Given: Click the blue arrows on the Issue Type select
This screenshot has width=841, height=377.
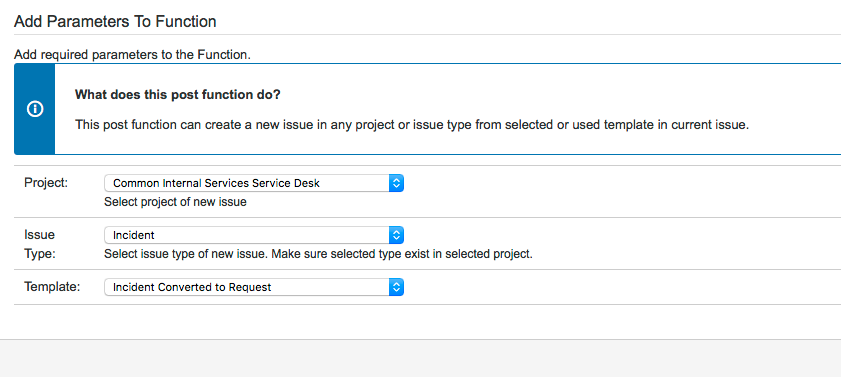Looking at the screenshot, I should coord(396,235).
